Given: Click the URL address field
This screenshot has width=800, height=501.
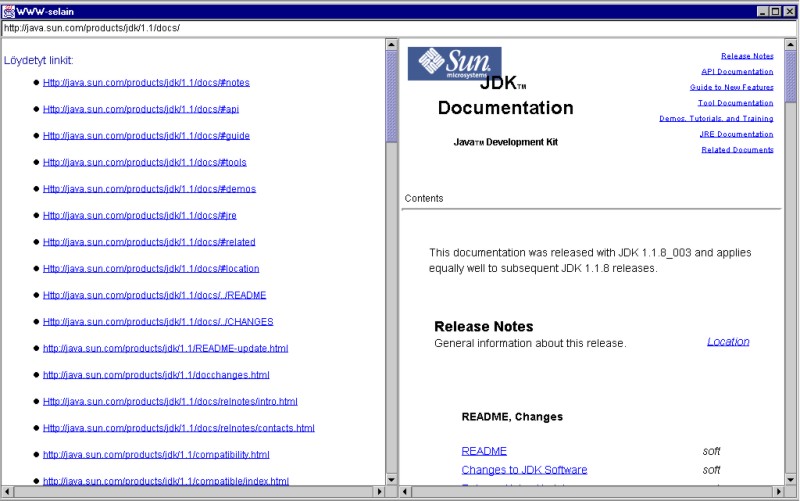Looking at the screenshot, I should pos(398,29).
